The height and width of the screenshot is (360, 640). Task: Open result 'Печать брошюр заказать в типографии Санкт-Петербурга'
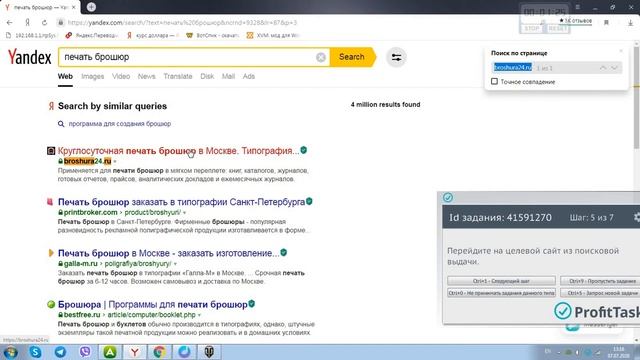click(181, 202)
